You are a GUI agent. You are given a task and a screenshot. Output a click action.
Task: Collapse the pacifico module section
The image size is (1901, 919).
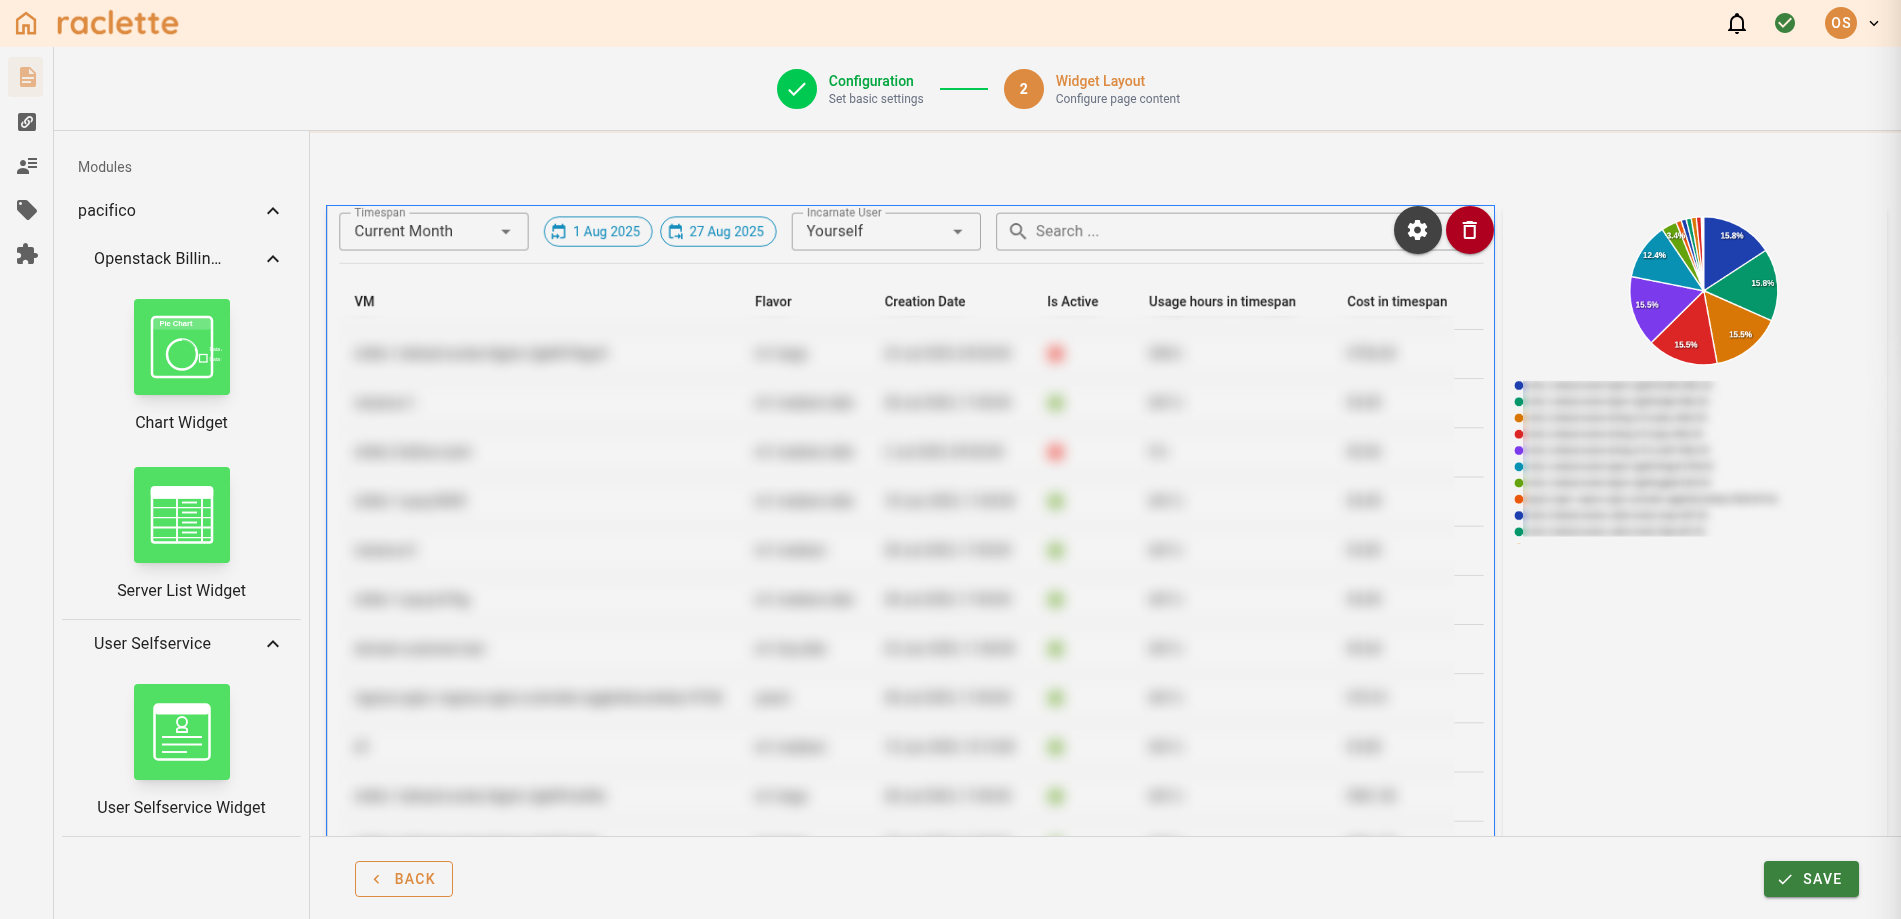click(x=273, y=211)
